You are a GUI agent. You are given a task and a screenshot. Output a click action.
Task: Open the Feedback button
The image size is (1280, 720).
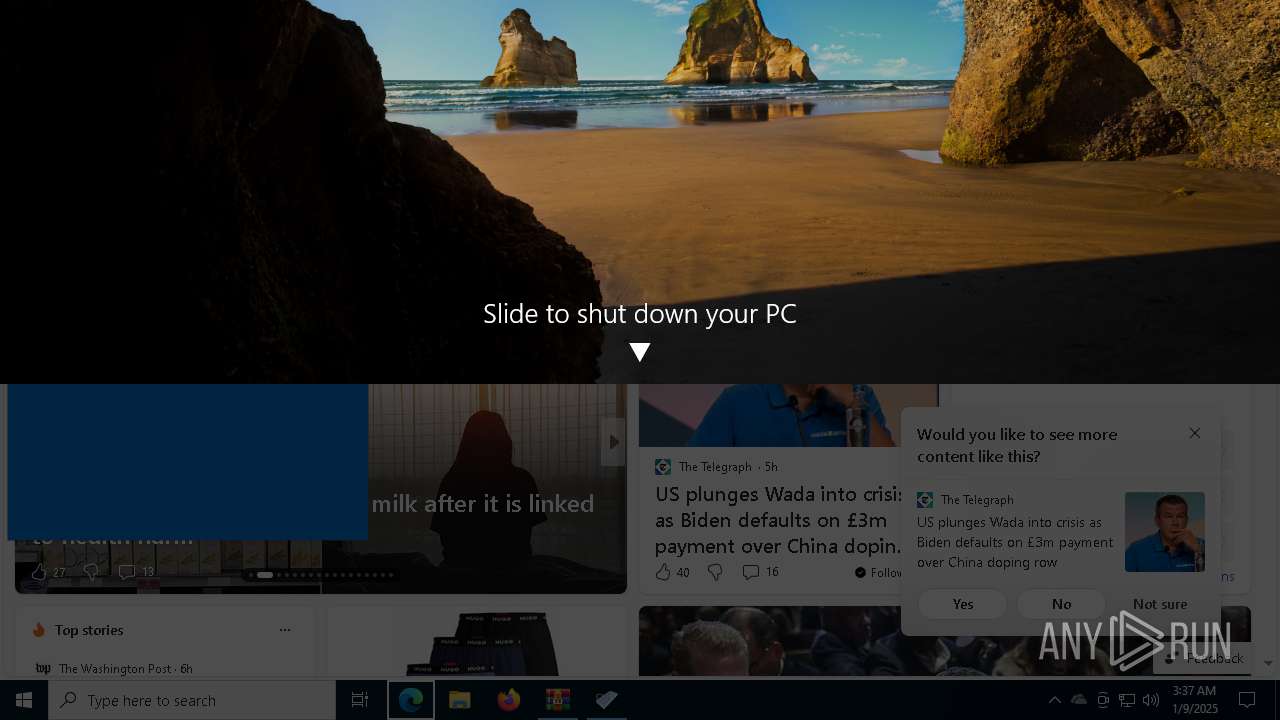1203,658
